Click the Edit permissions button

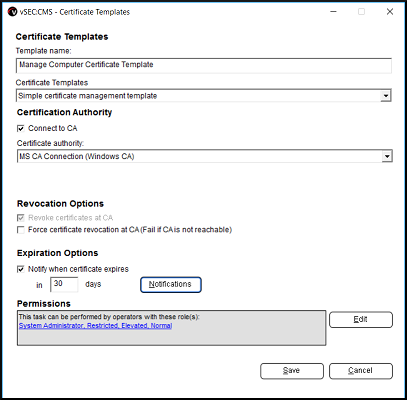click(x=361, y=320)
